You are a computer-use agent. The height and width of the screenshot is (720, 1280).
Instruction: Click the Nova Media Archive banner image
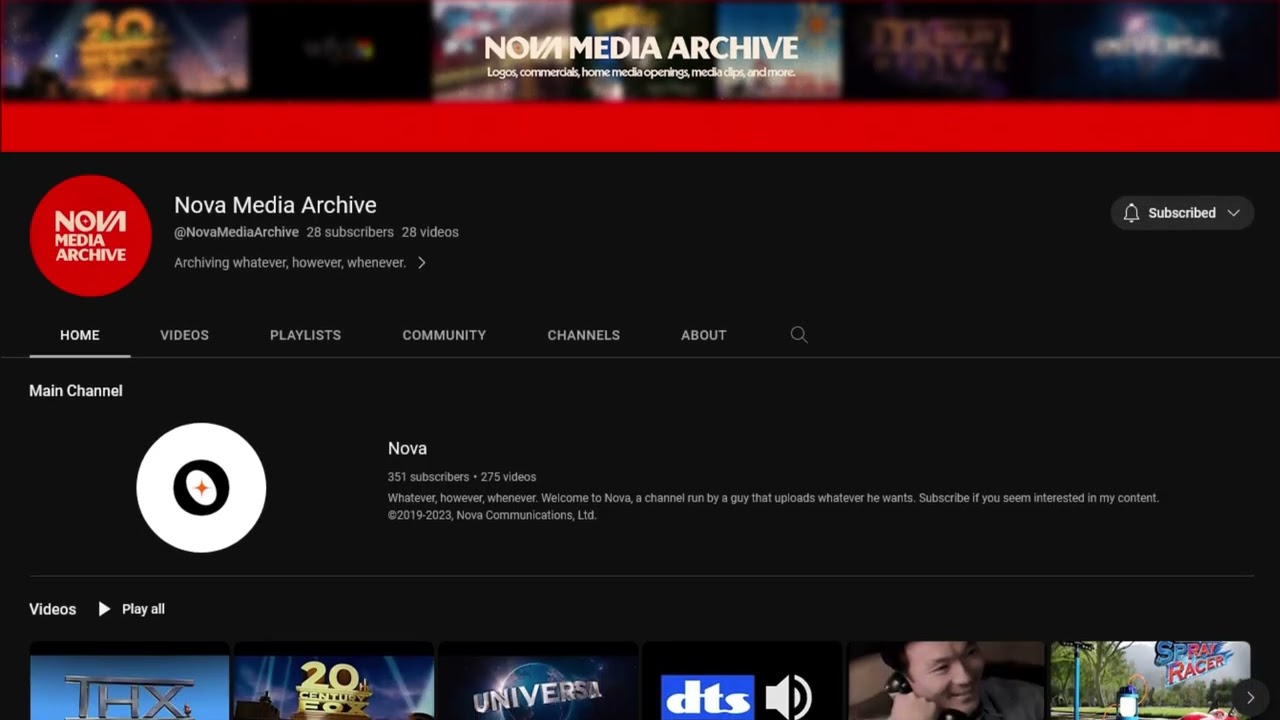[640, 76]
